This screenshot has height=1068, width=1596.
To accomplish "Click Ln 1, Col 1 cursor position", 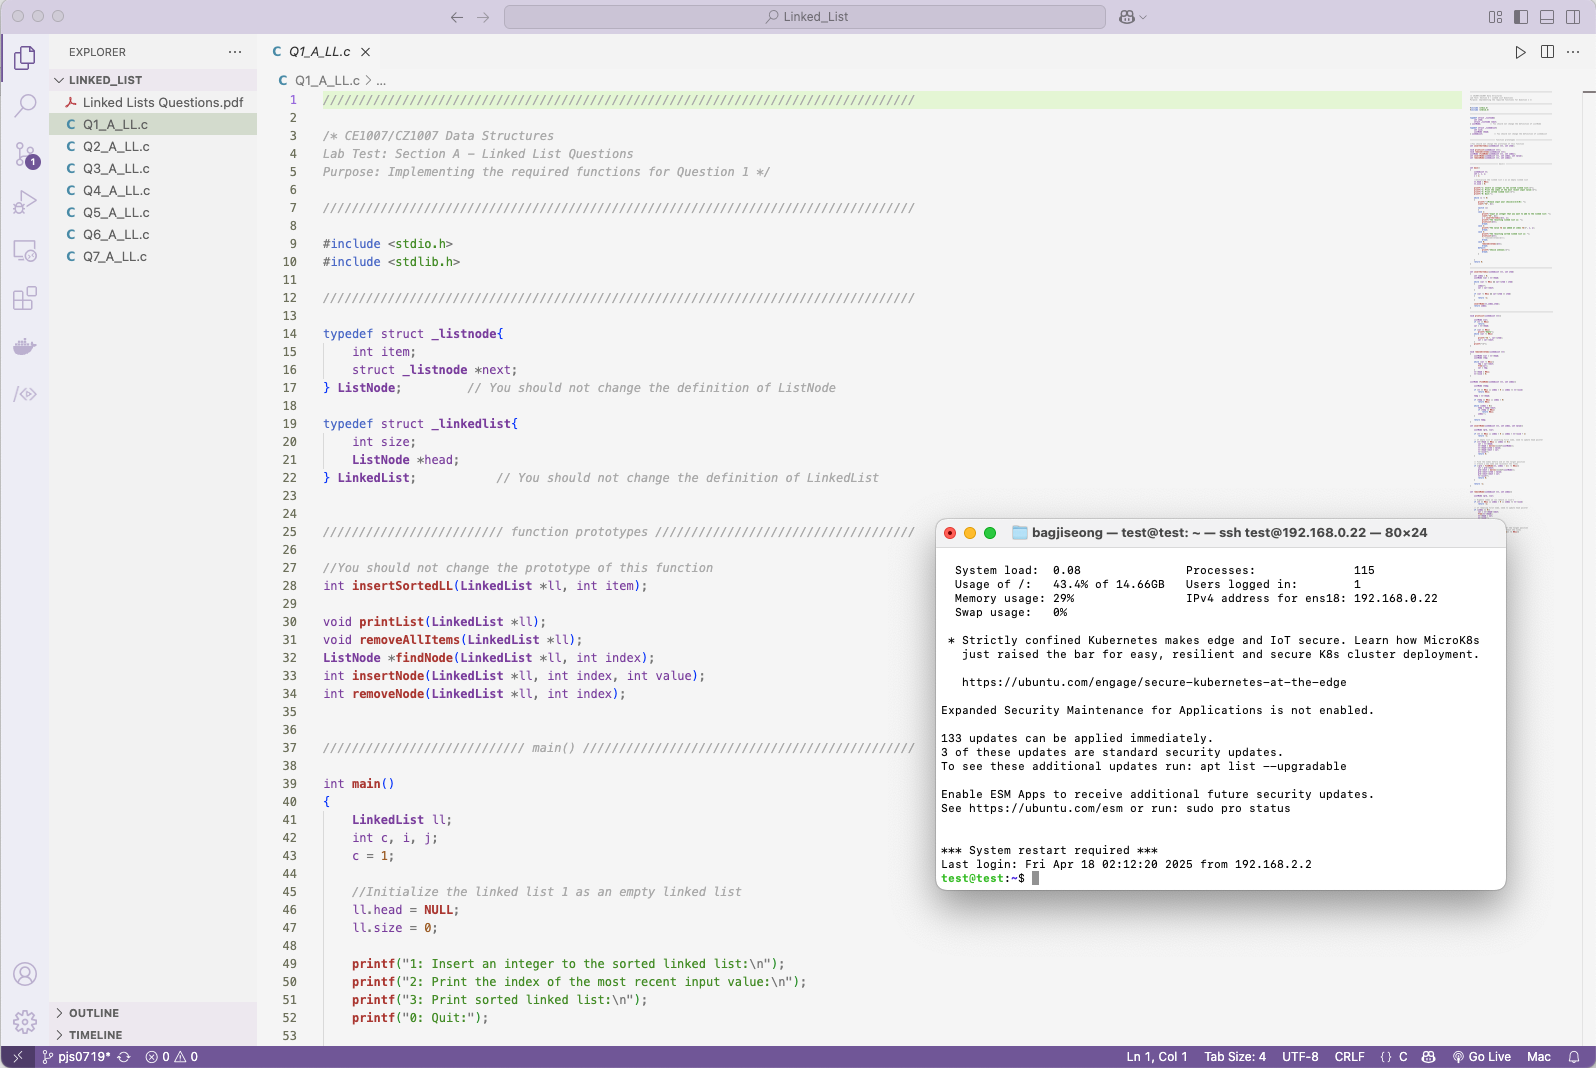I will [x=1157, y=1057].
